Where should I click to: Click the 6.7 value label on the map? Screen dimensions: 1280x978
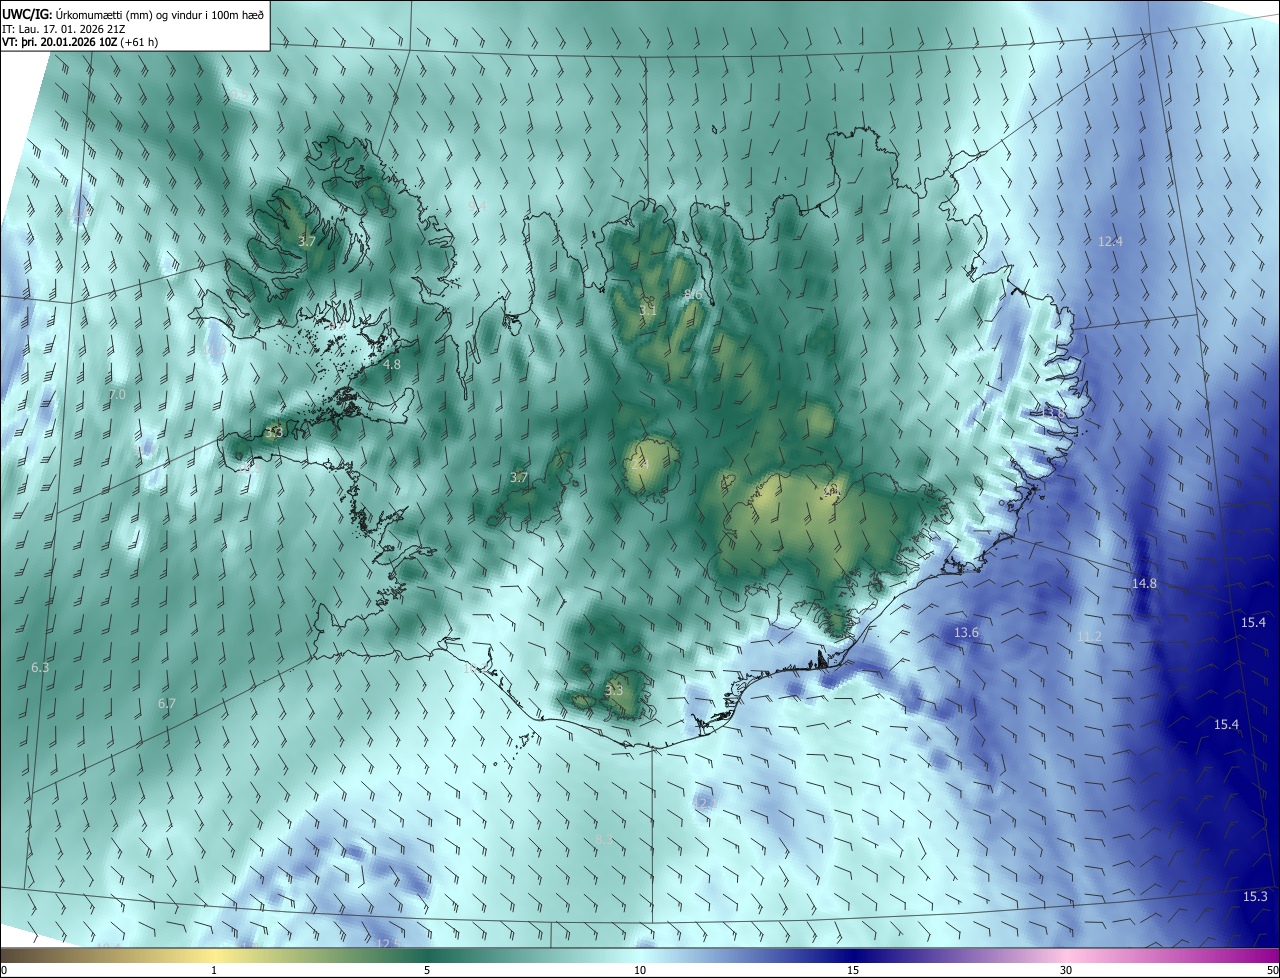(x=167, y=703)
